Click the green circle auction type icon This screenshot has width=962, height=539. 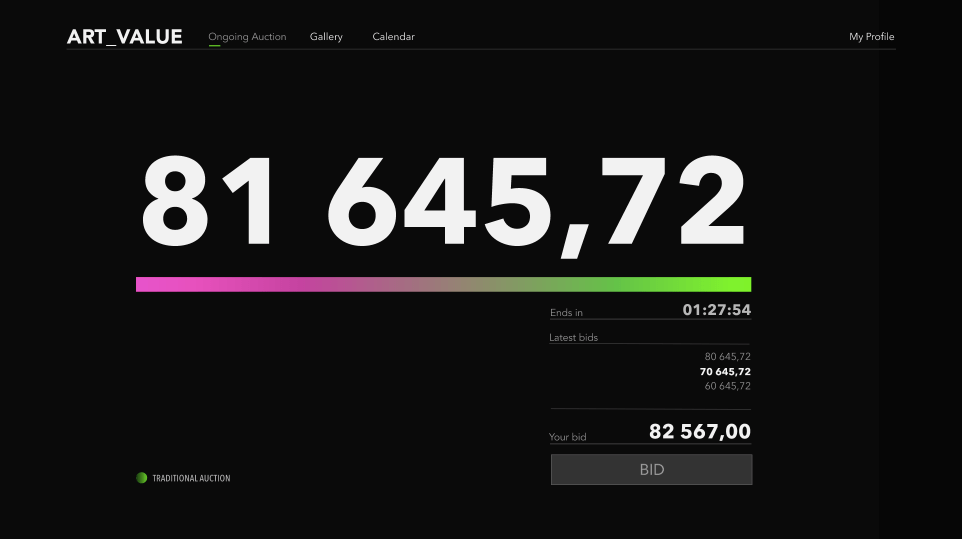pos(142,478)
